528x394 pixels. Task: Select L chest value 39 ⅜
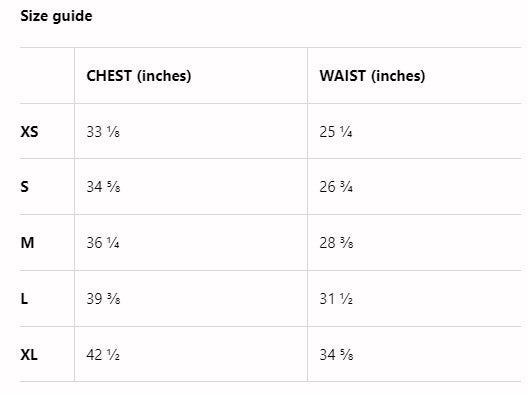(103, 299)
